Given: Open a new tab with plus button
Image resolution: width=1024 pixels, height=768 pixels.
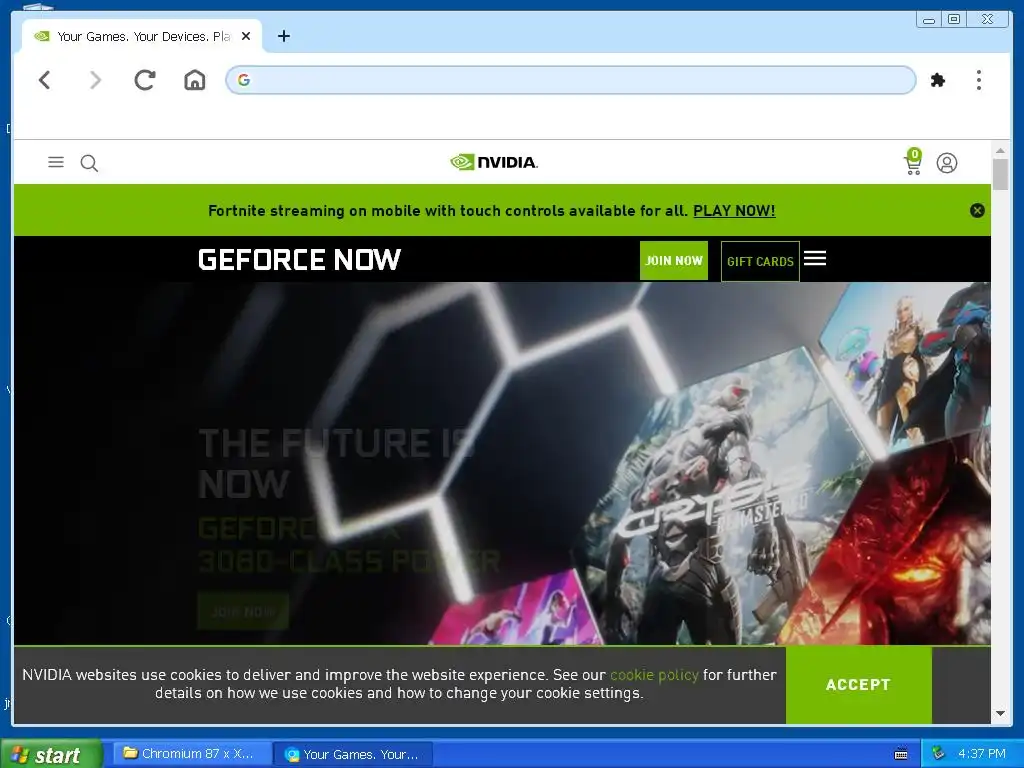Looking at the screenshot, I should [x=283, y=37].
